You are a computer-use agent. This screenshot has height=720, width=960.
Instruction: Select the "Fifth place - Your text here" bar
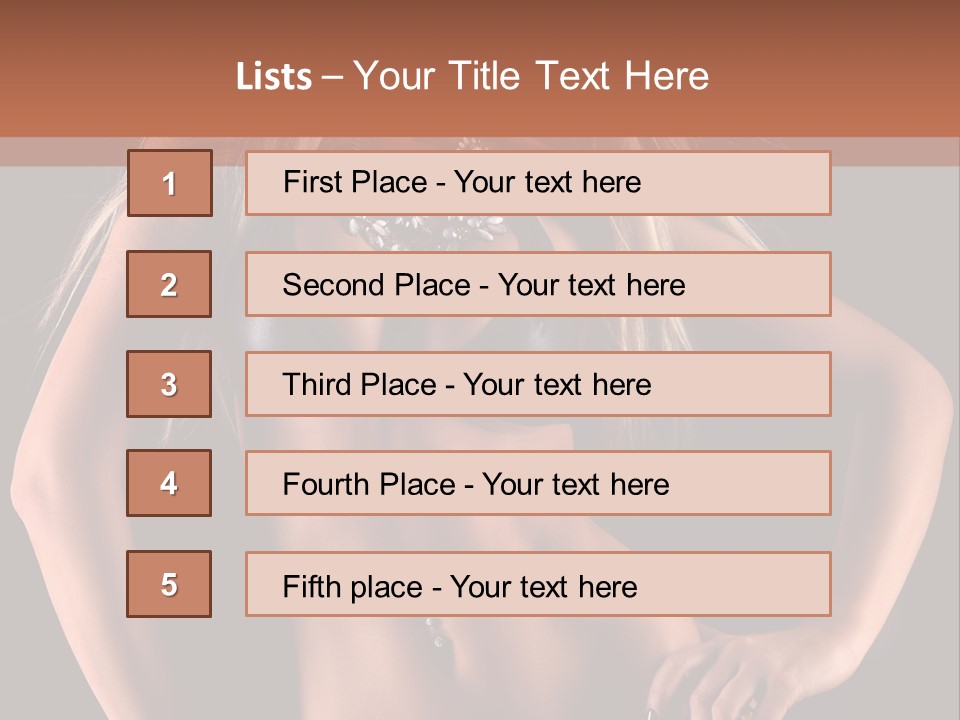[538, 584]
